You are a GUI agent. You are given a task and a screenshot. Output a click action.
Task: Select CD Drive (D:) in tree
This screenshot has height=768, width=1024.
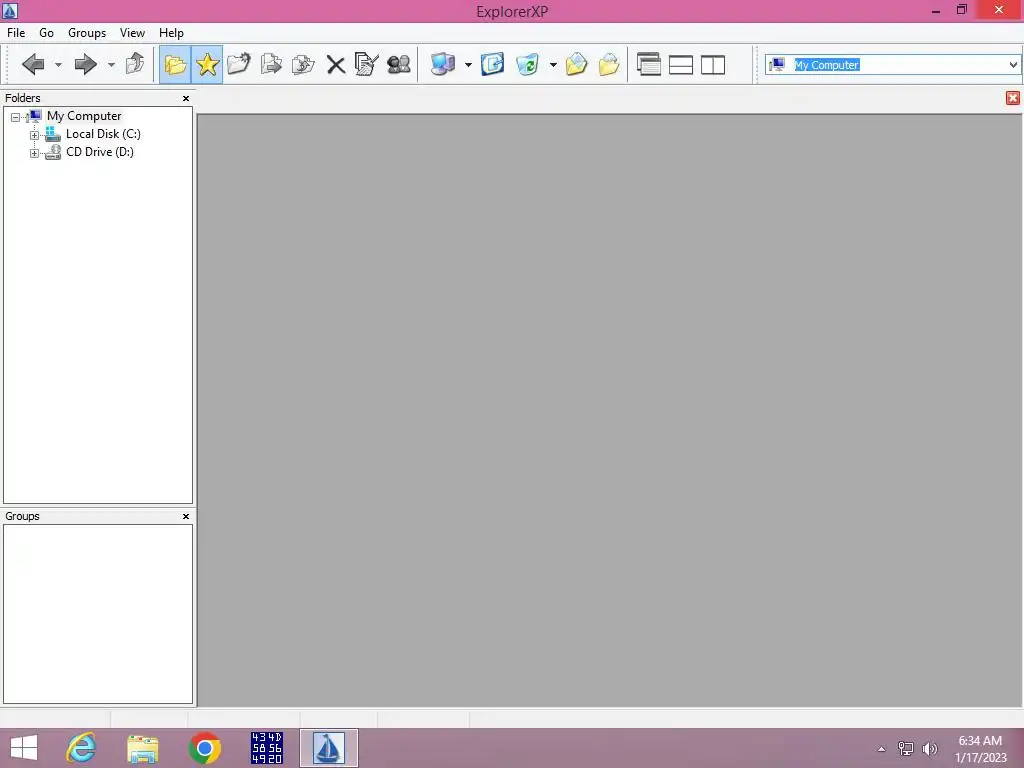100,152
